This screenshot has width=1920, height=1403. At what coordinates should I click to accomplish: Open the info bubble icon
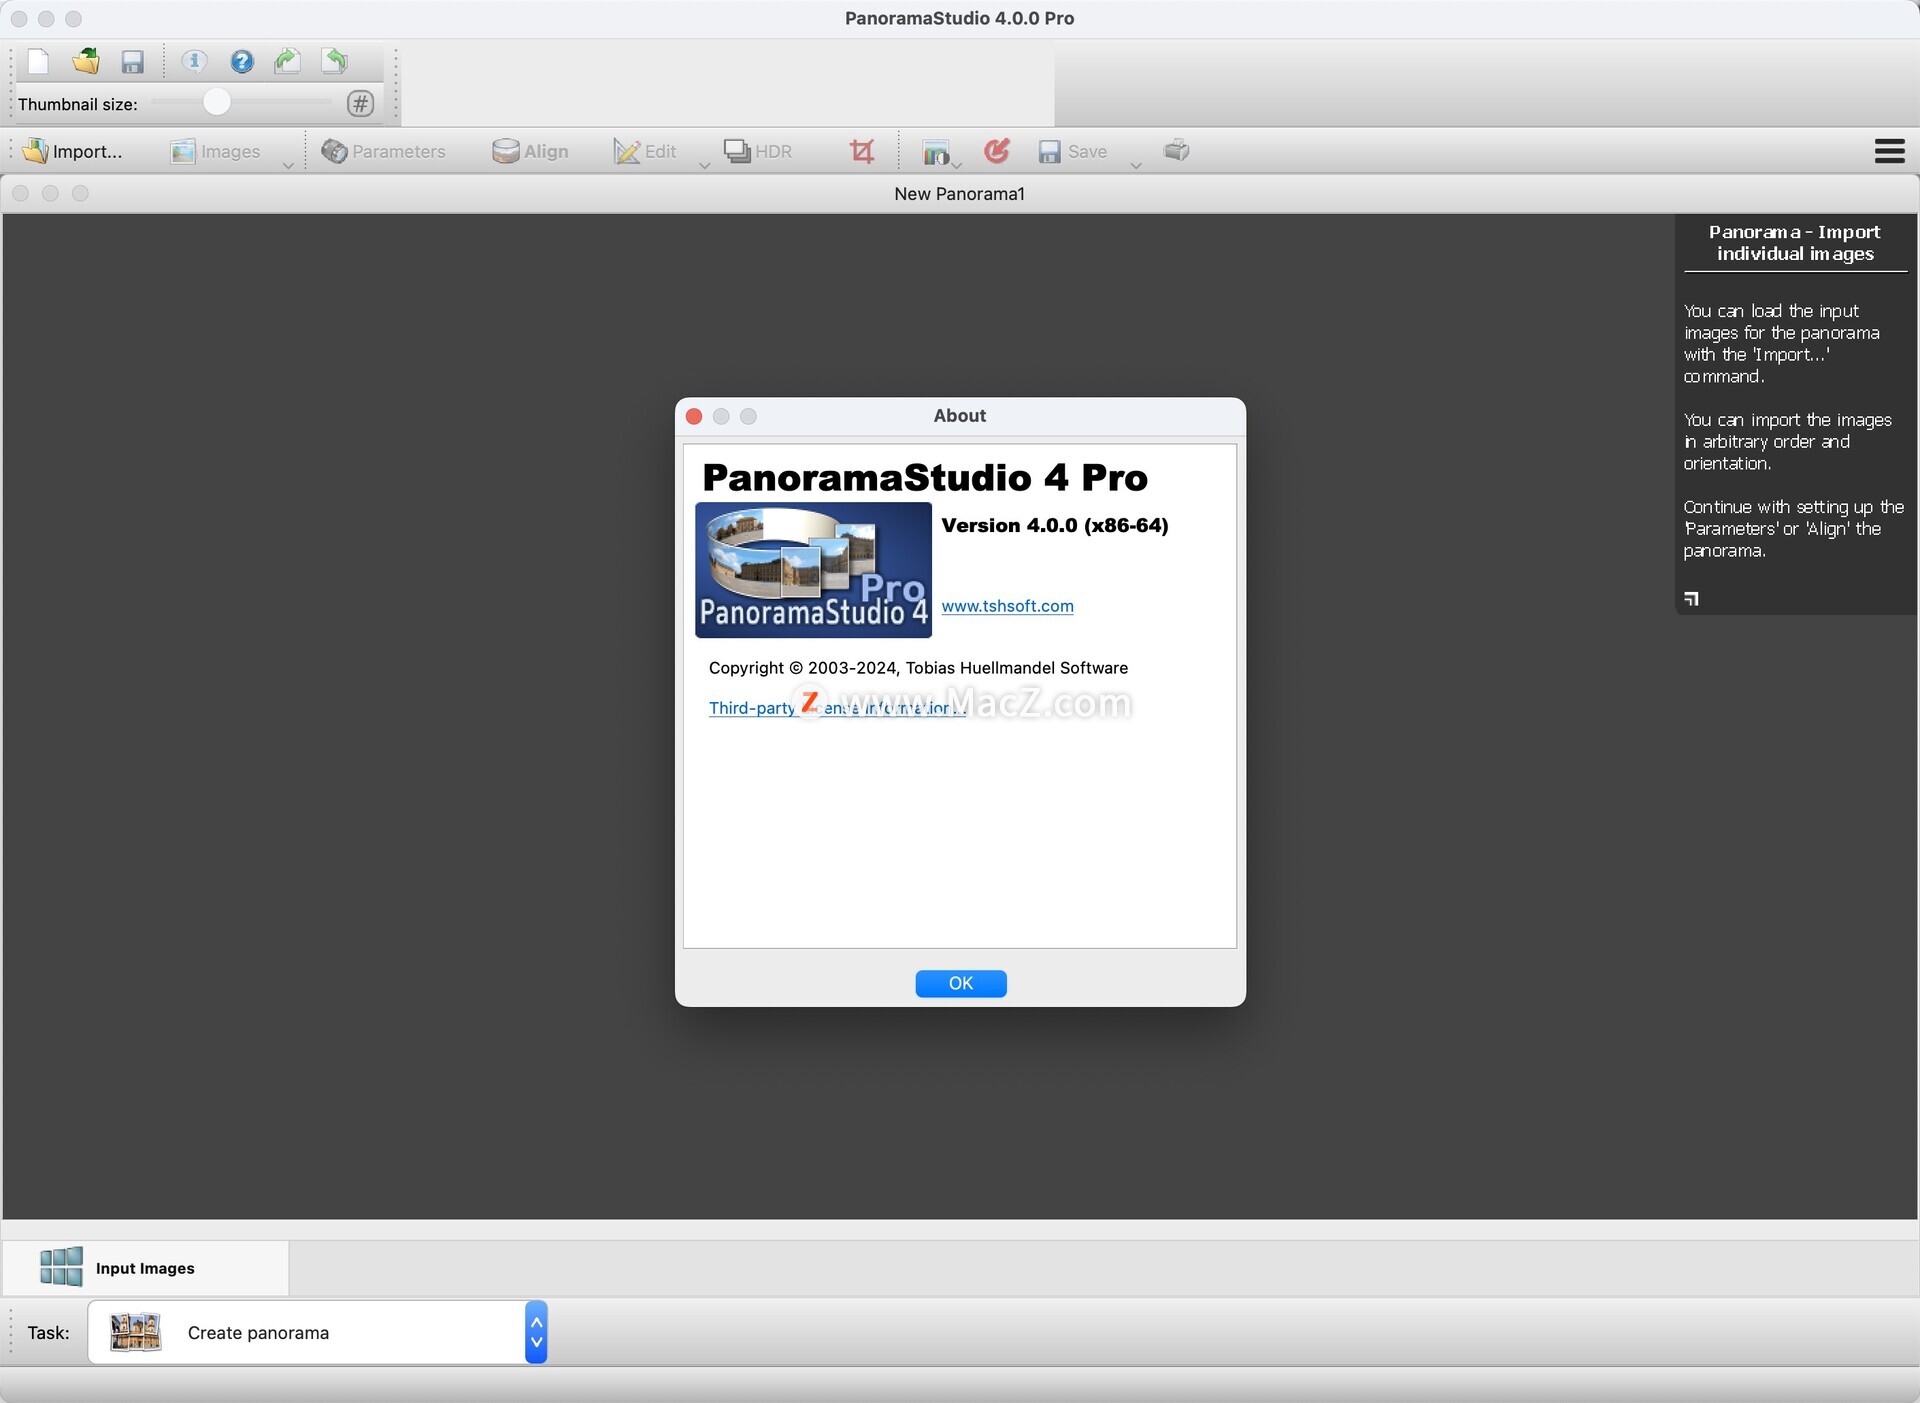(x=194, y=62)
